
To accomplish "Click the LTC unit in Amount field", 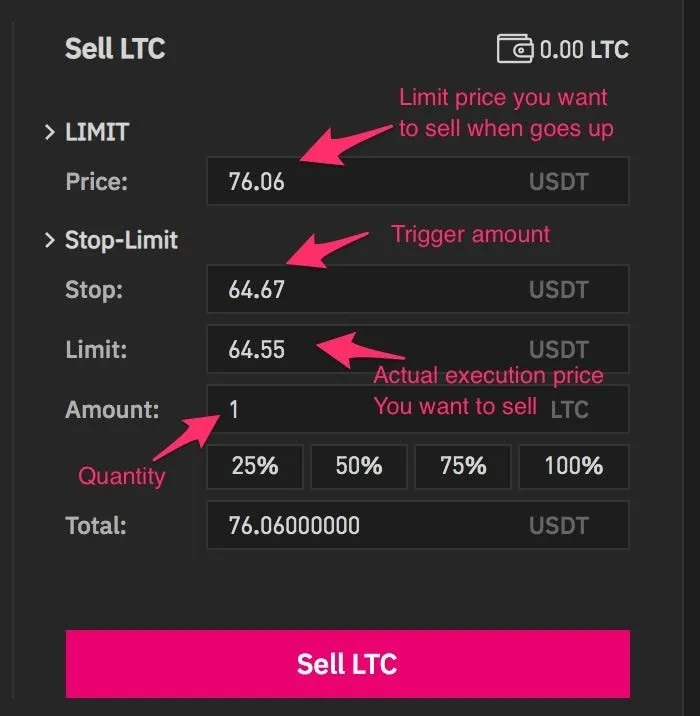I will (570, 410).
